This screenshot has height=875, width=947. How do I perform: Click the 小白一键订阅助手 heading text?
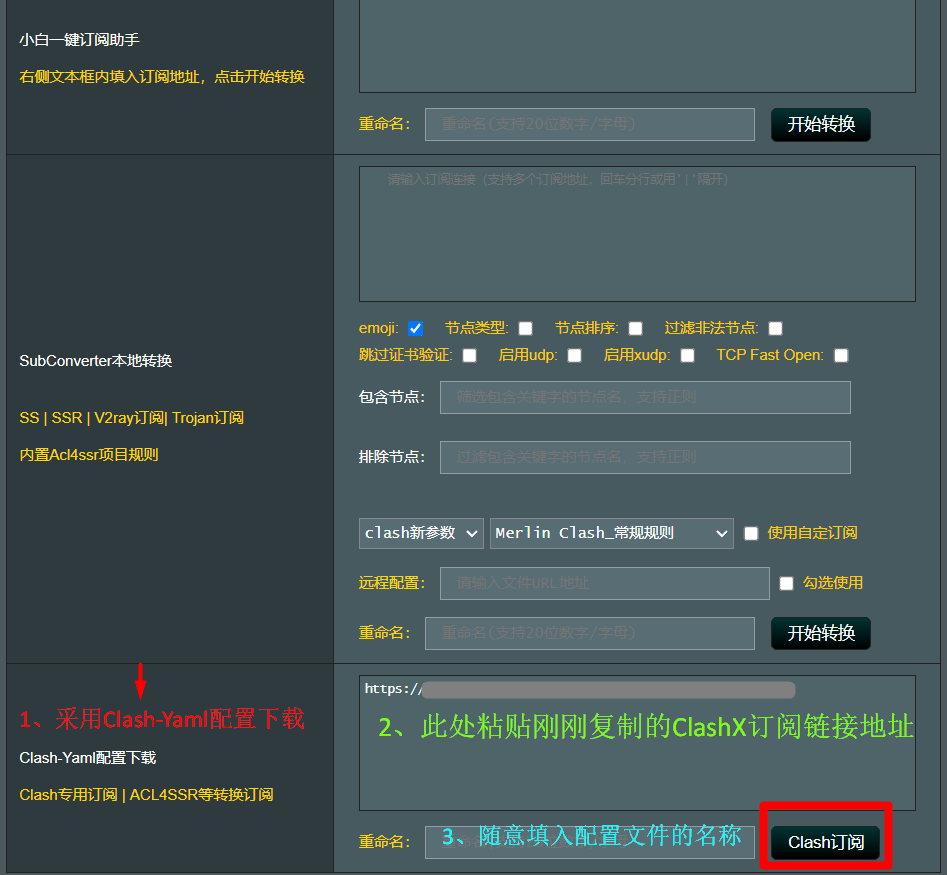(x=79, y=40)
